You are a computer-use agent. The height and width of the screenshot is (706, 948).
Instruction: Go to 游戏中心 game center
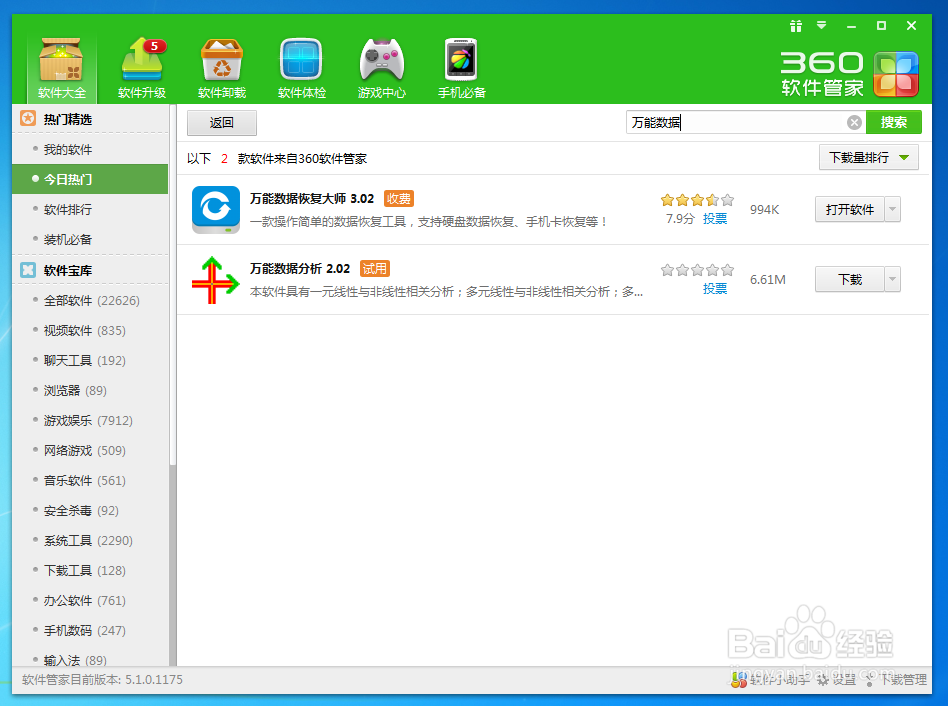(x=381, y=68)
